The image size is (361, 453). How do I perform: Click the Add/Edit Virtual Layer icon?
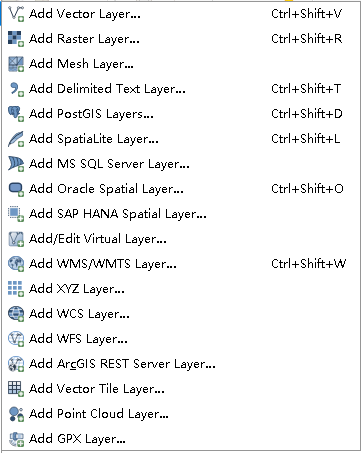[16, 239]
